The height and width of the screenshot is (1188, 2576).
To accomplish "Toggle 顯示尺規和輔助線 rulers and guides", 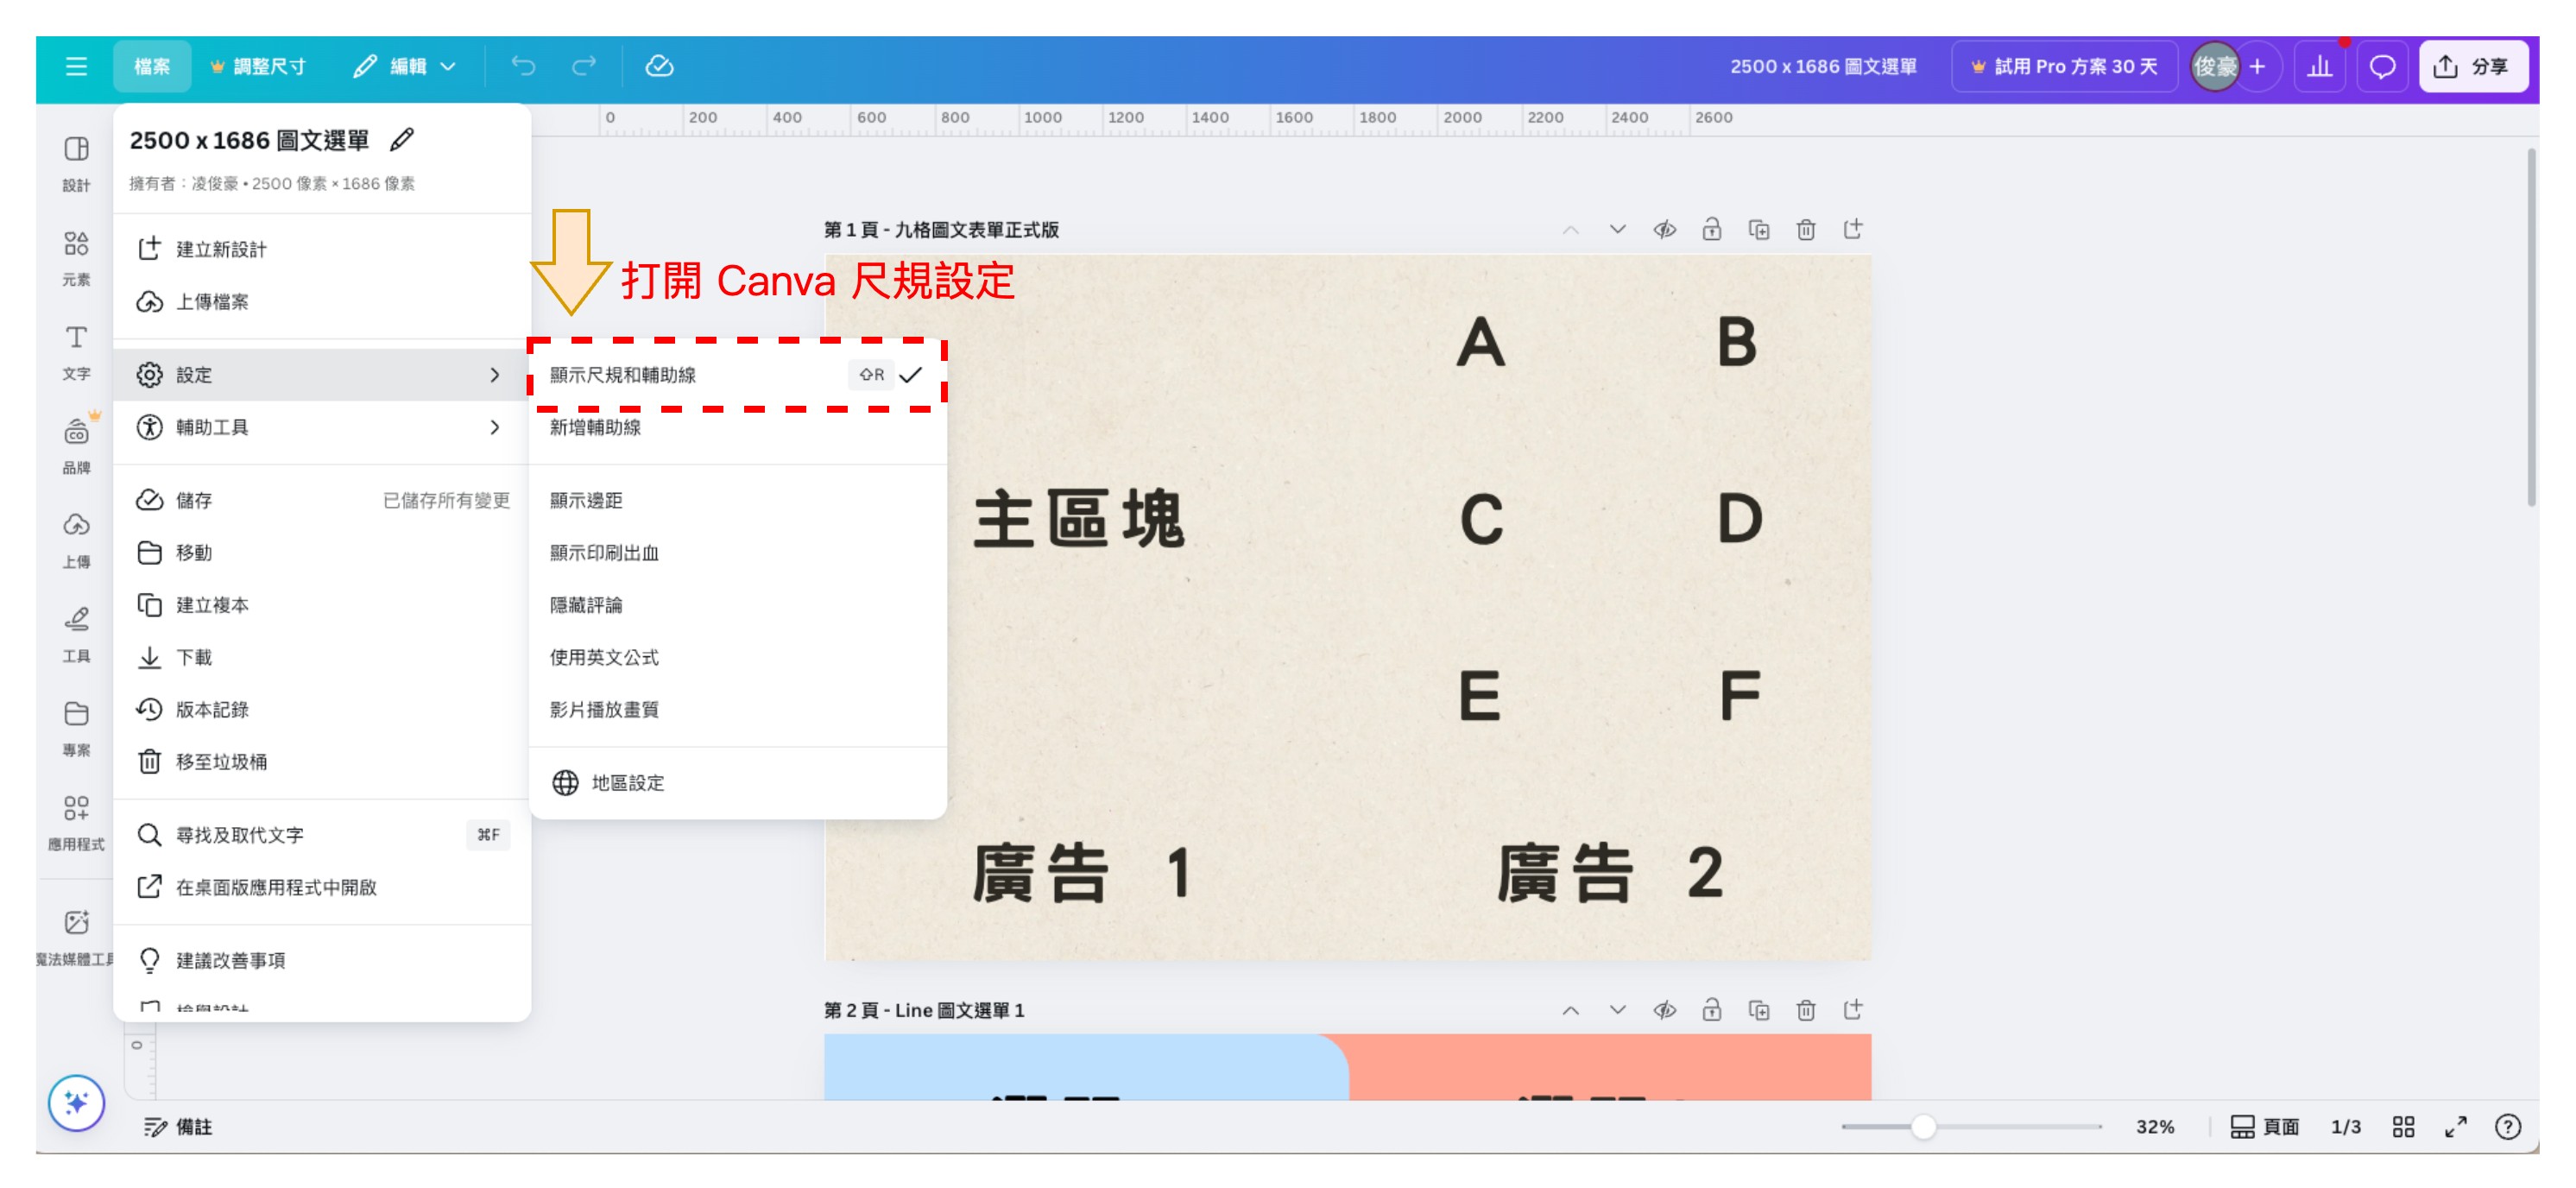I will 738,374.
